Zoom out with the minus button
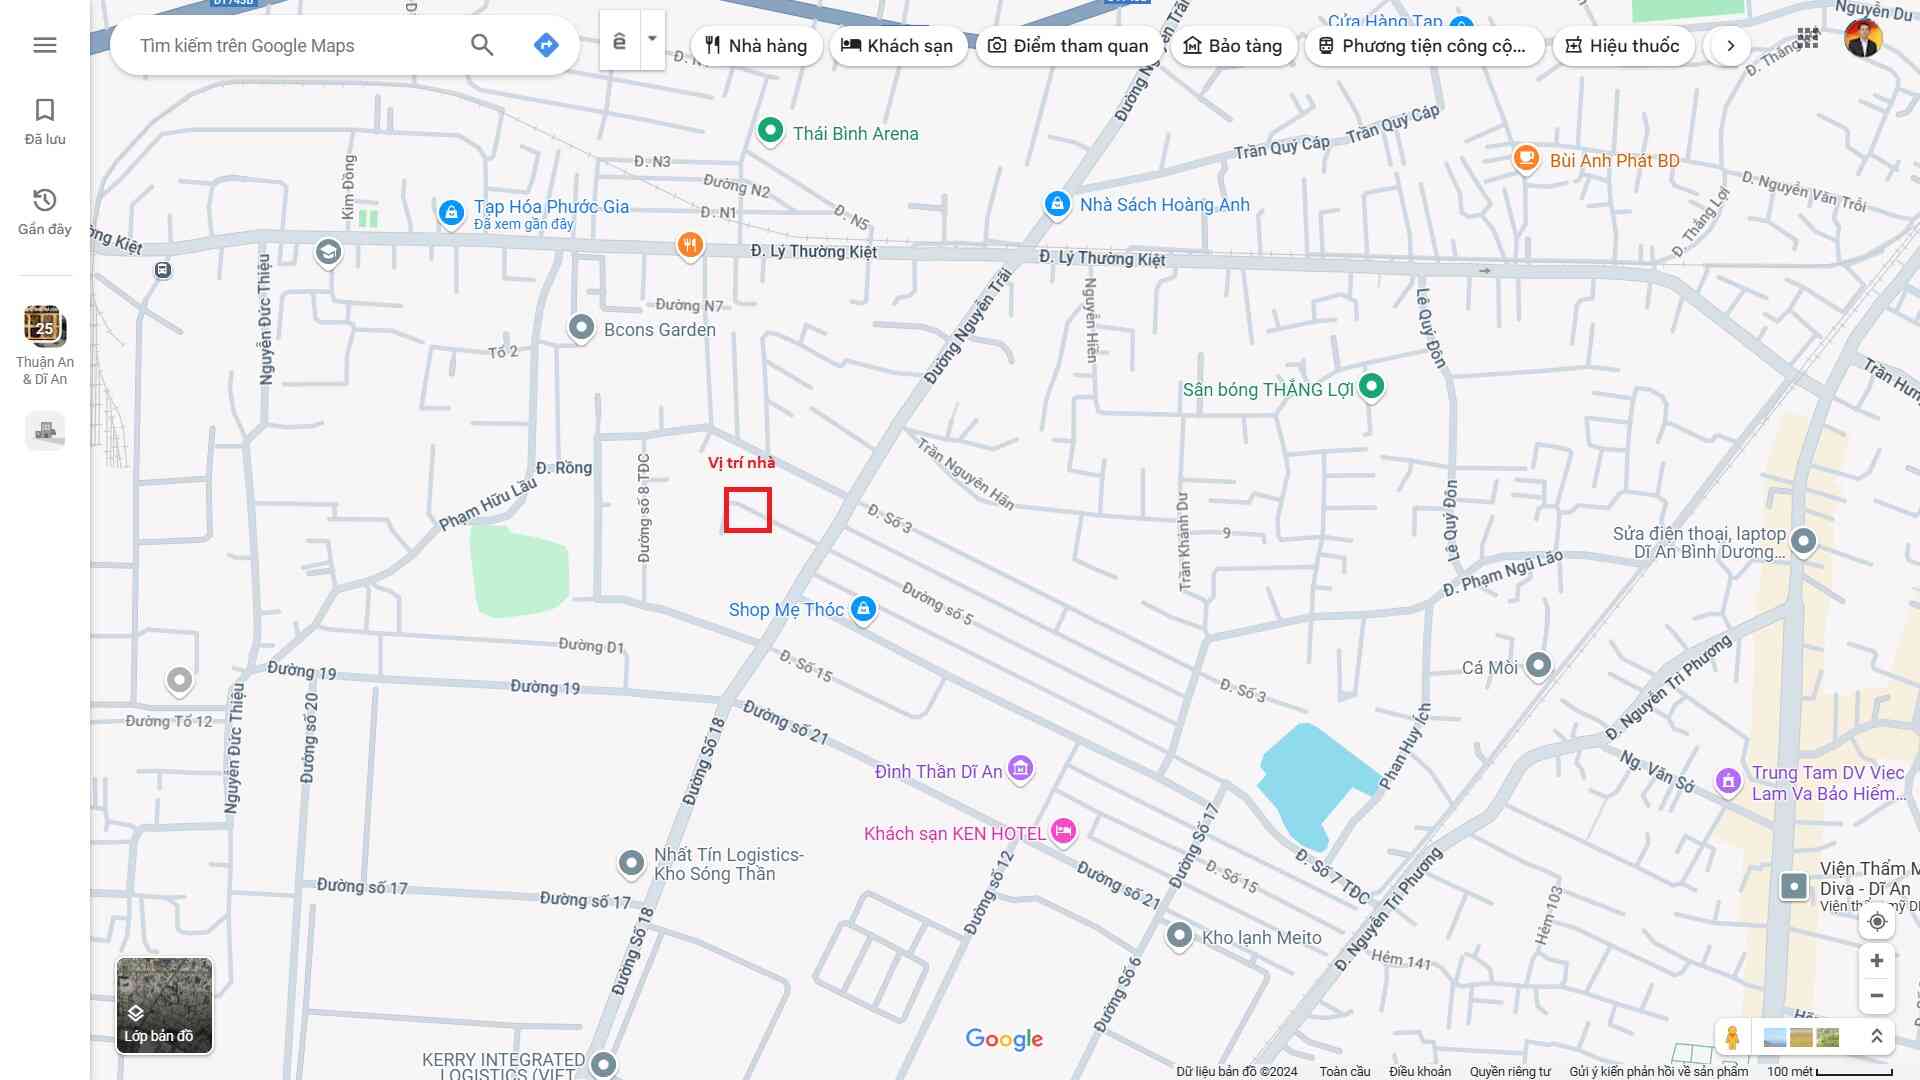The image size is (1920, 1080). click(x=1877, y=996)
